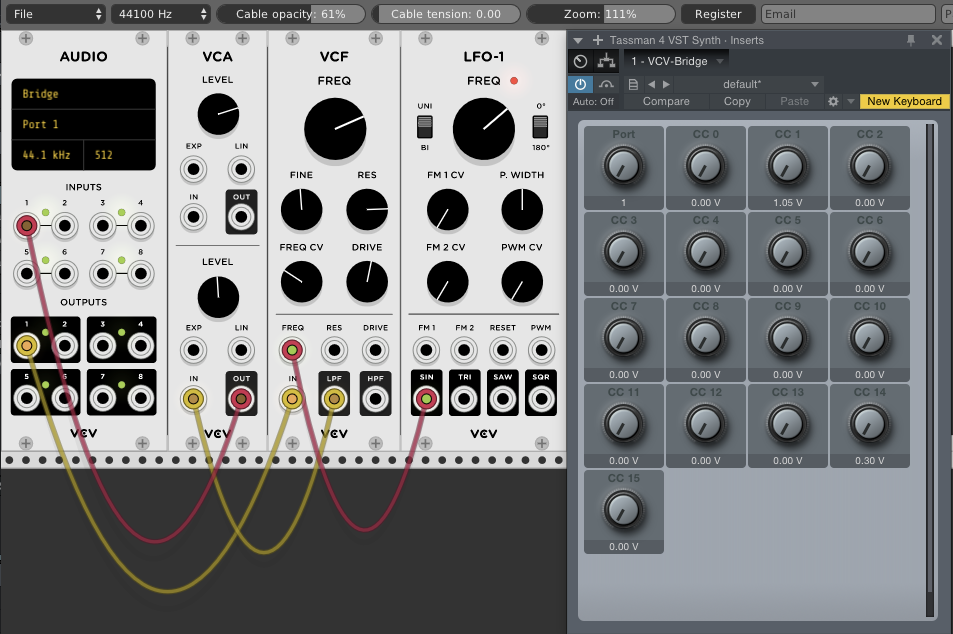This screenshot has height=634, width=953.
Task: Click the LFO-1 P. WIDTH knob
Action: click(x=522, y=210)
